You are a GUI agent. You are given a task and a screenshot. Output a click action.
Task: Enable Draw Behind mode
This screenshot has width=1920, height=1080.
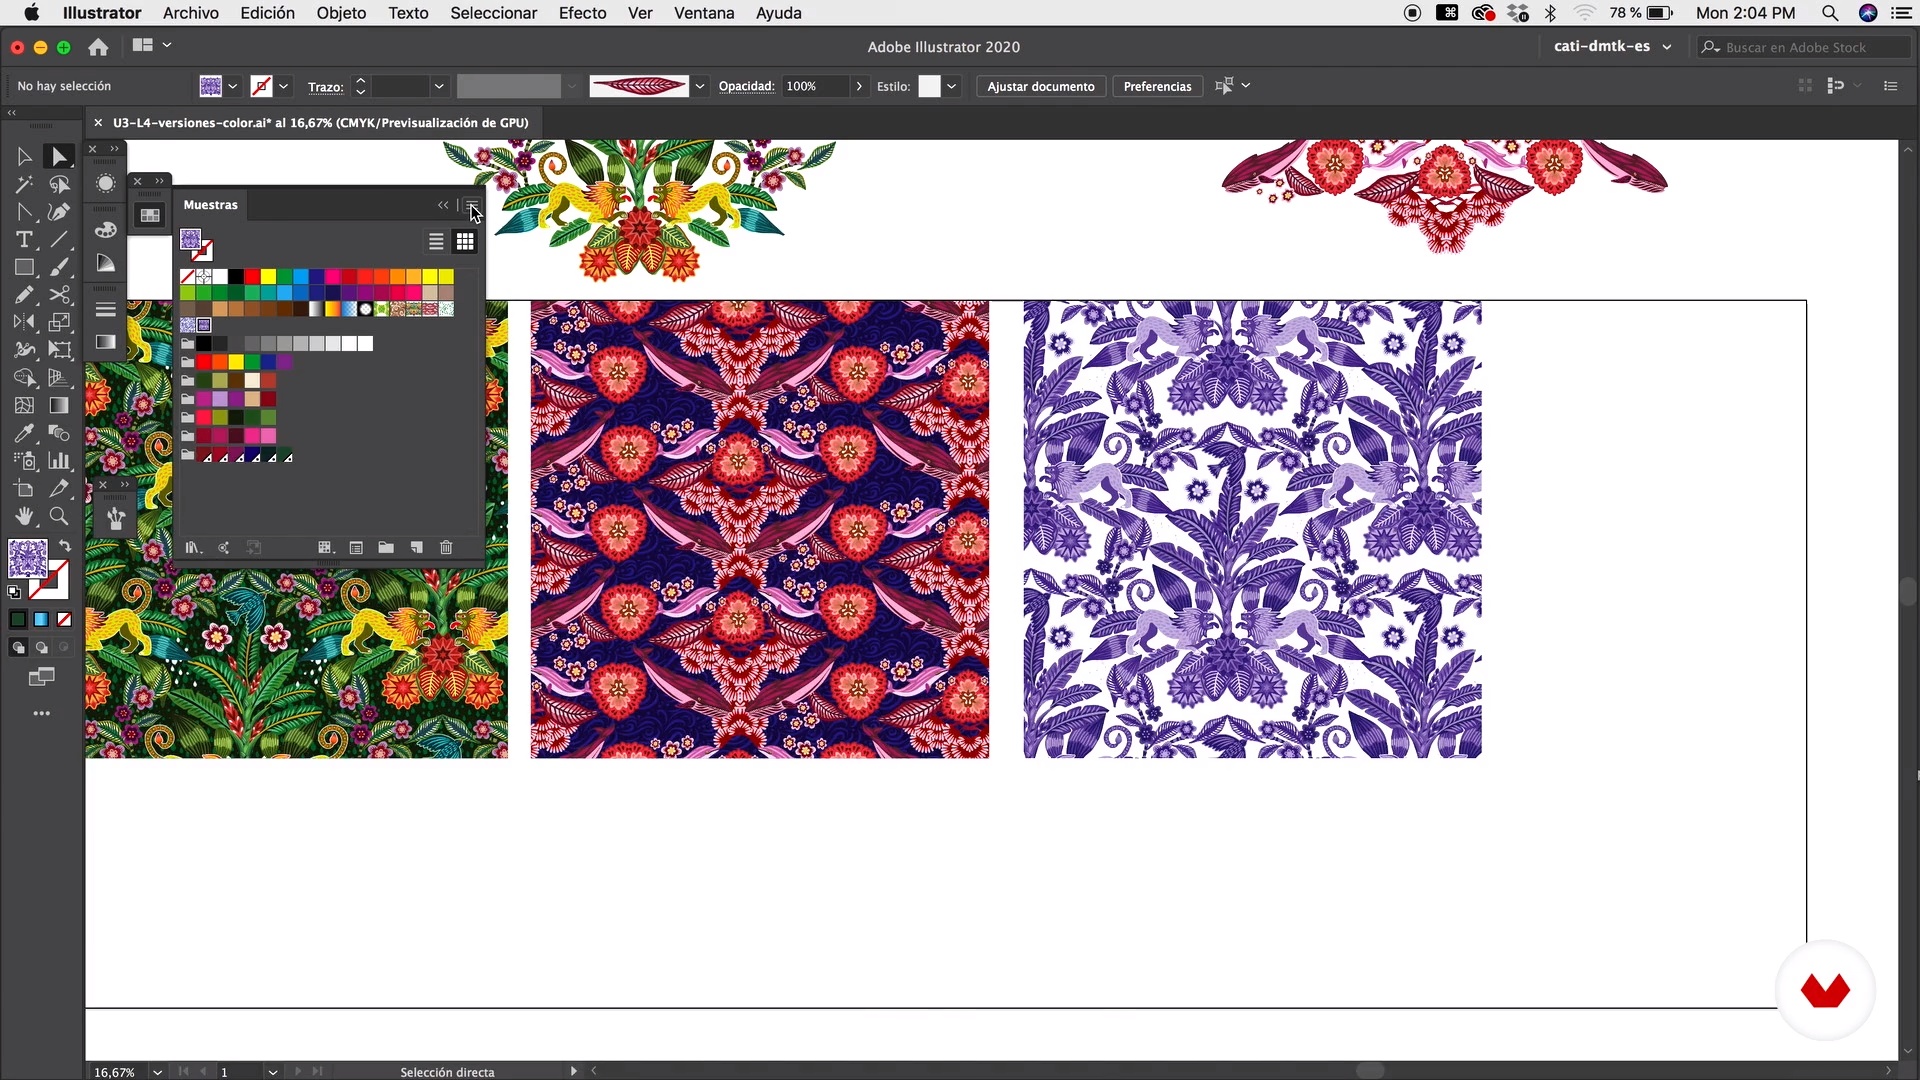click(x=41, y=648)
